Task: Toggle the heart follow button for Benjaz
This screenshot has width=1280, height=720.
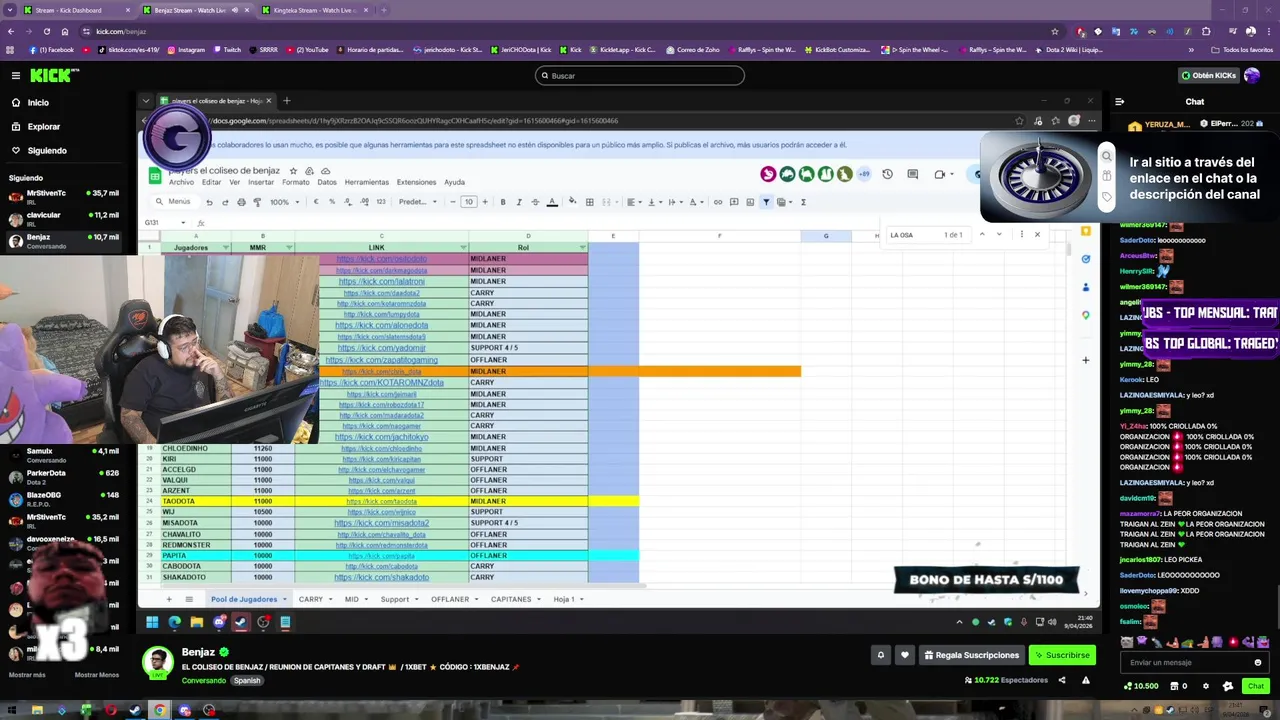Action: (x=905, y=655)
